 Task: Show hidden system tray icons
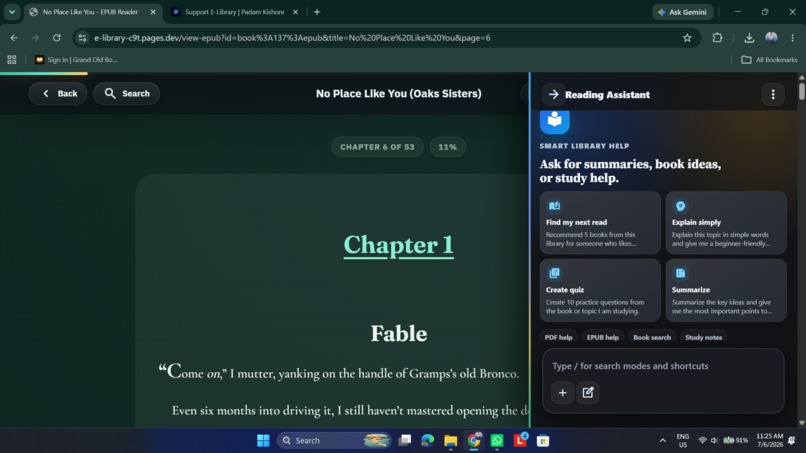[x=663, y=441]
